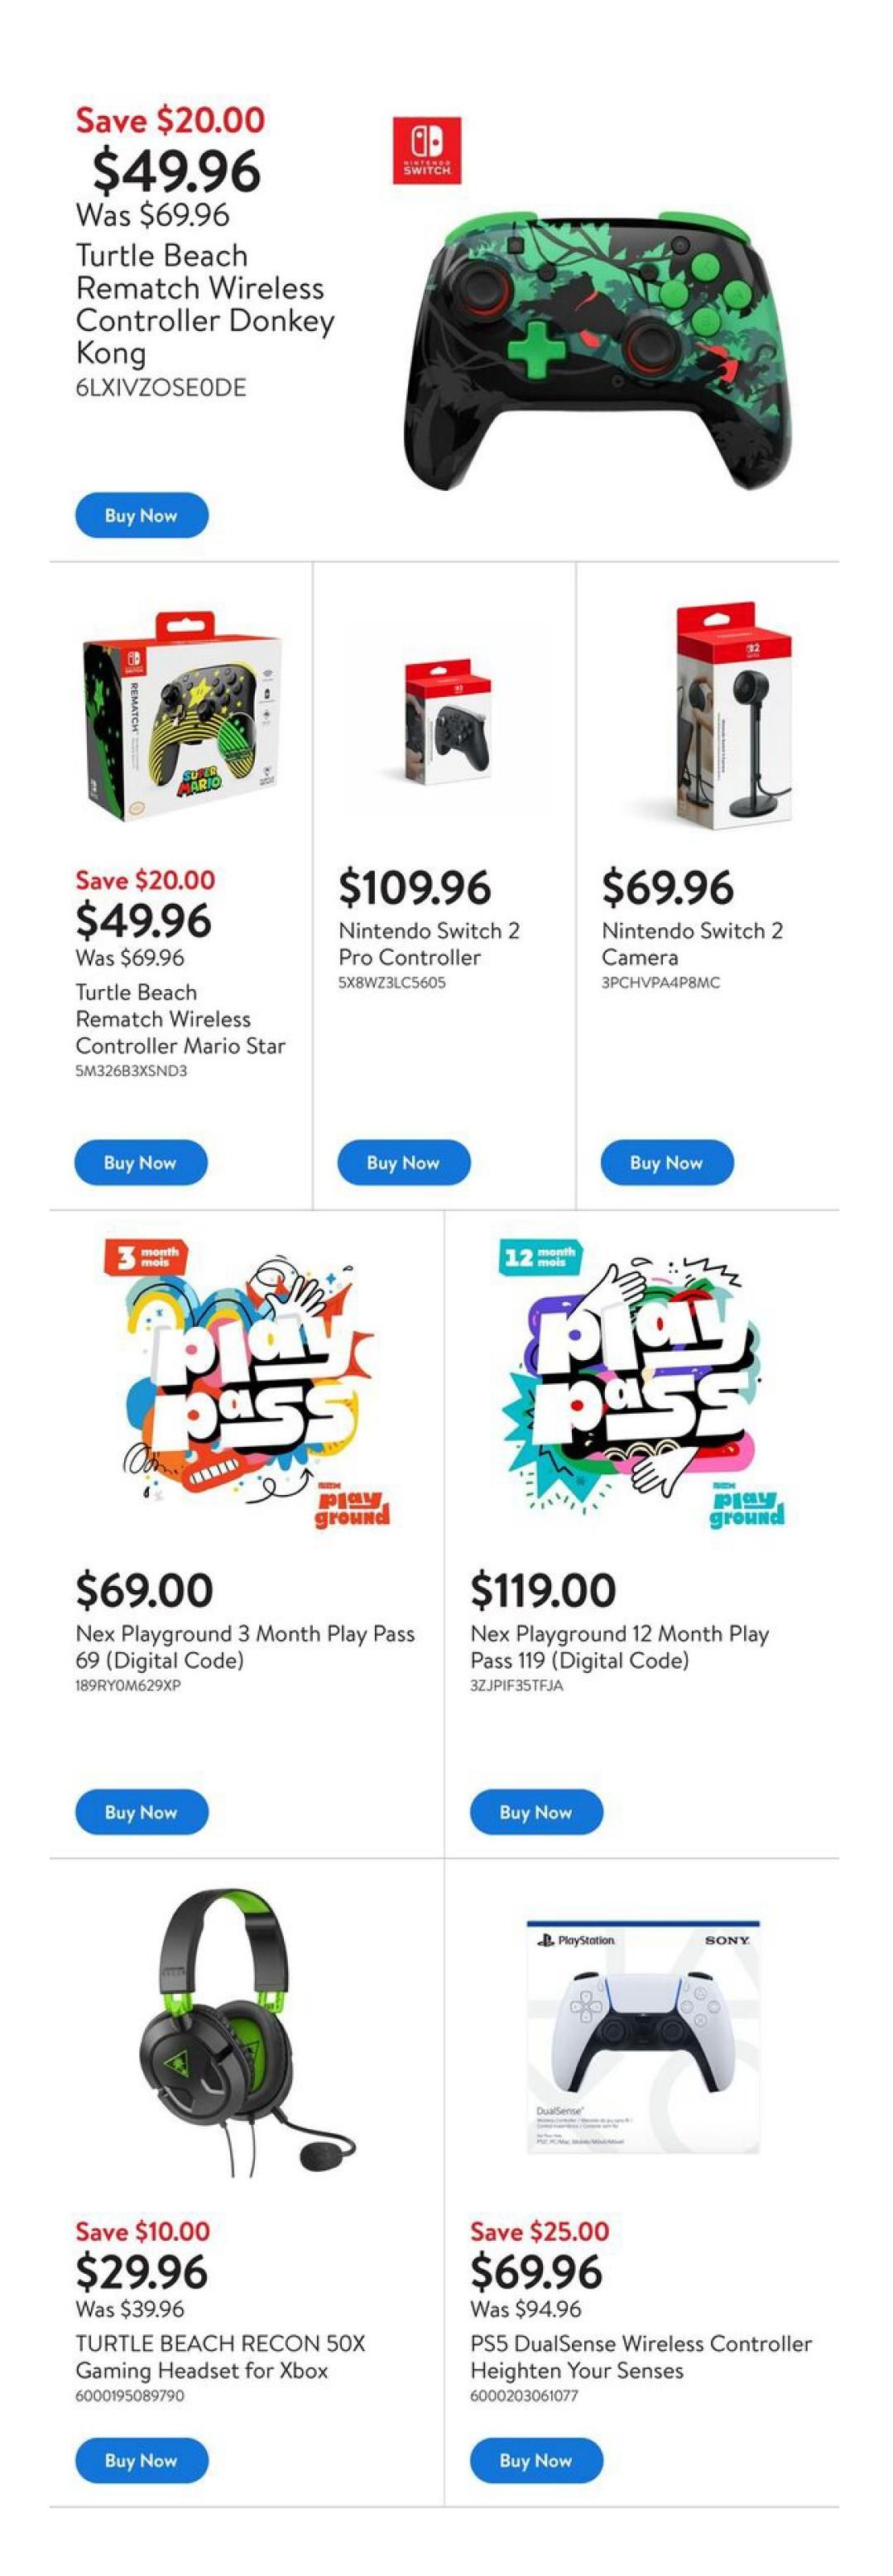893x2576 pixels.
Task: Open Turtle Beach Rematch Donkey Kong title
Action: 204,304
